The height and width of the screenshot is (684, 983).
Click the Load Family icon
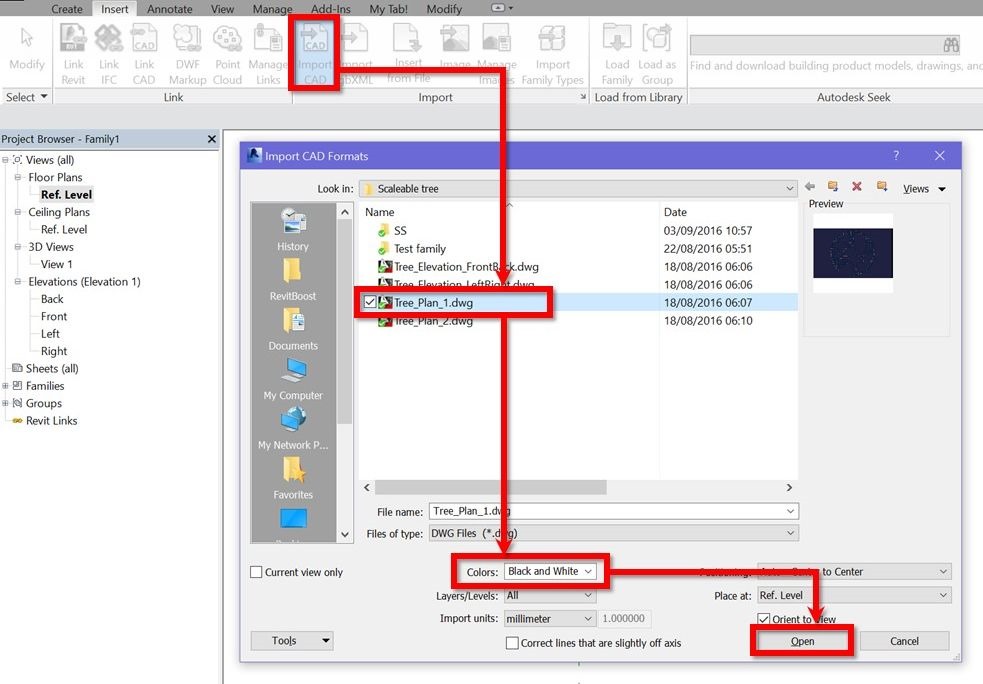617,54
